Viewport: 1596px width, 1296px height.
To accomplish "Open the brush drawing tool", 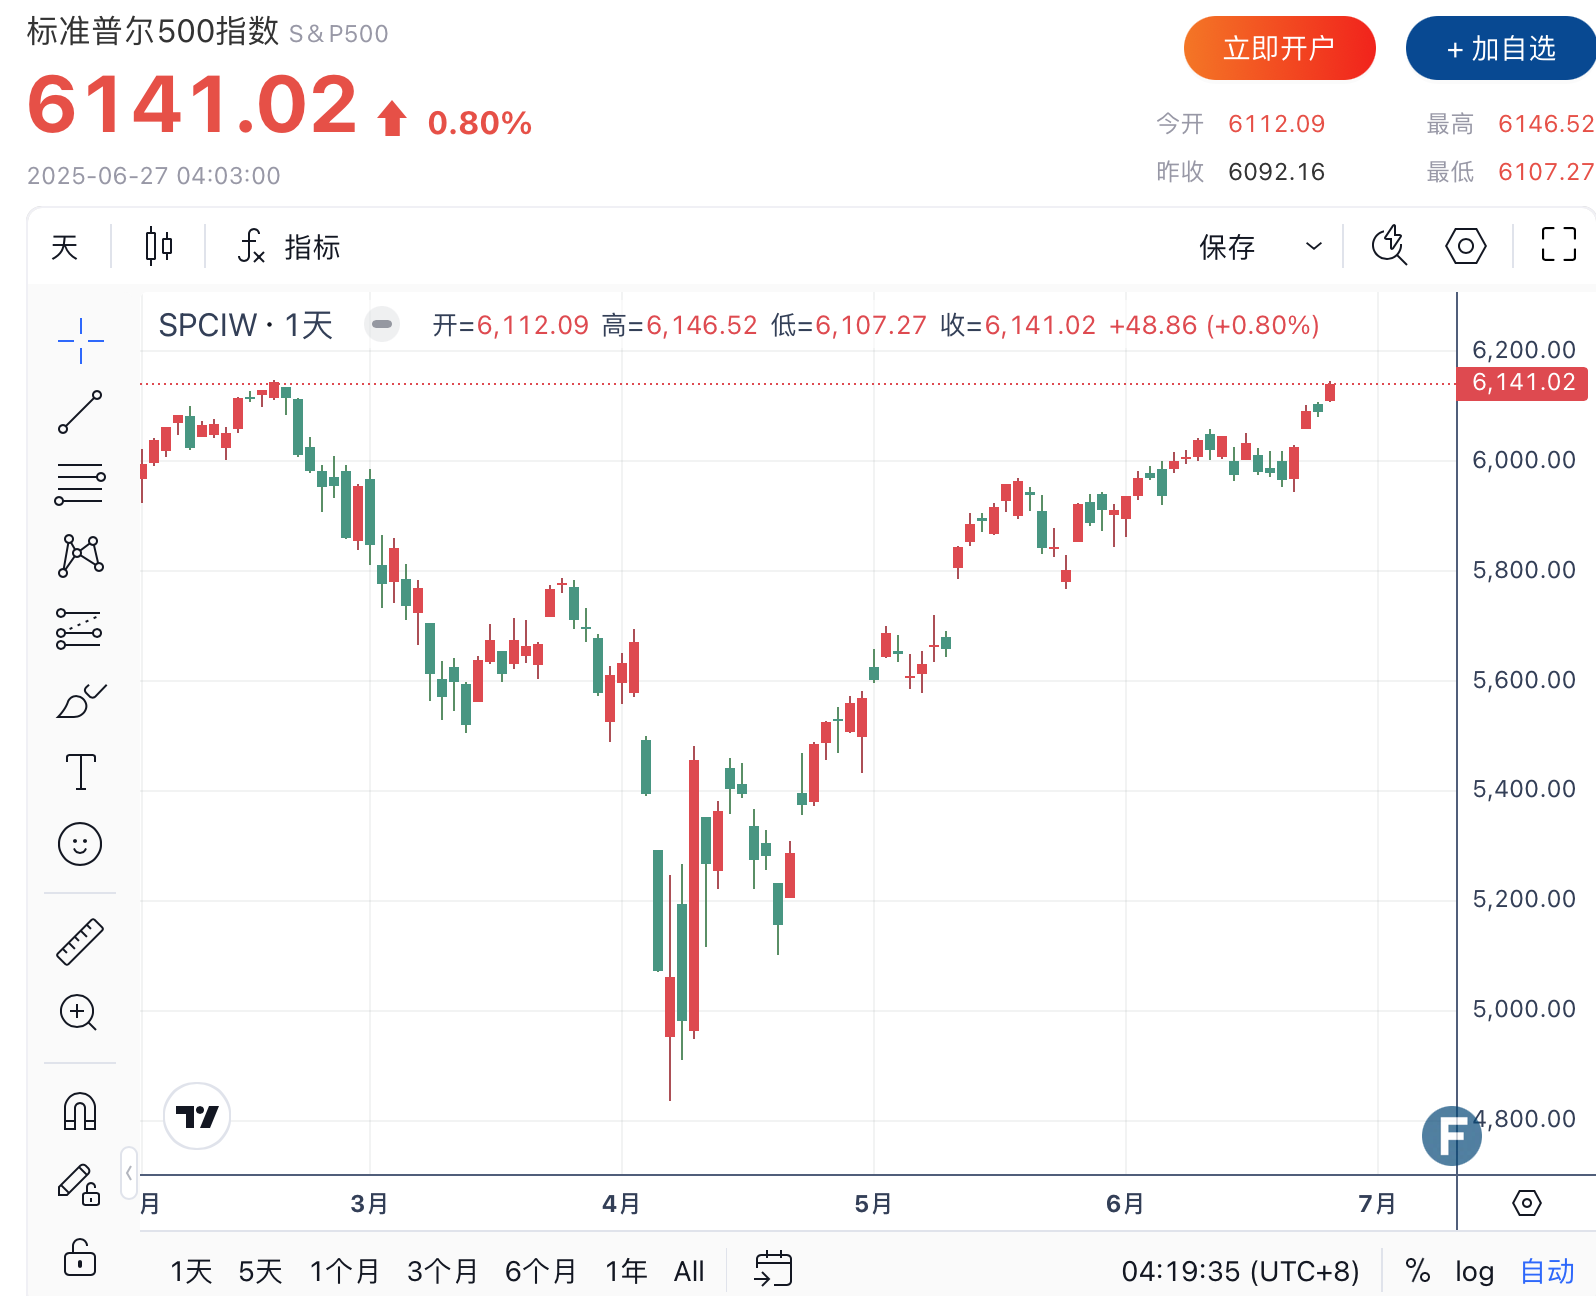I will (80, 702).
